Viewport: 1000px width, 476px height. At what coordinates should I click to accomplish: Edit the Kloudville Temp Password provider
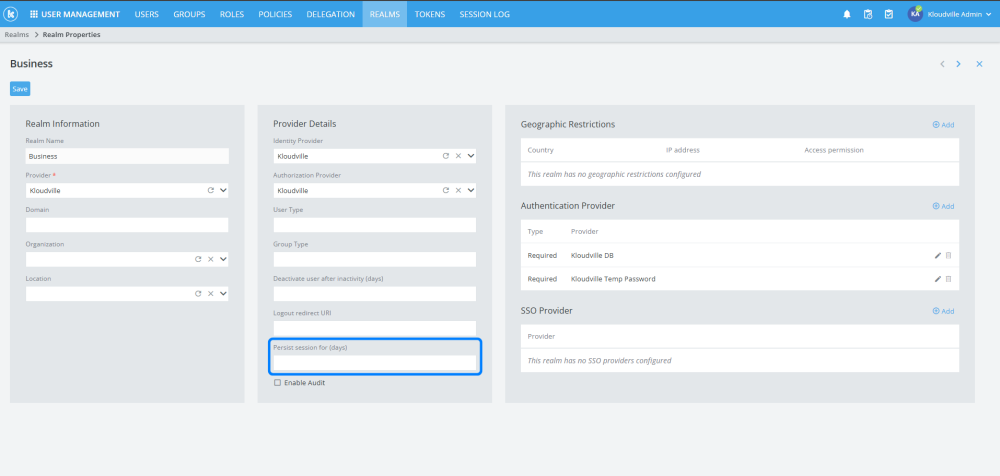[938, 279]
